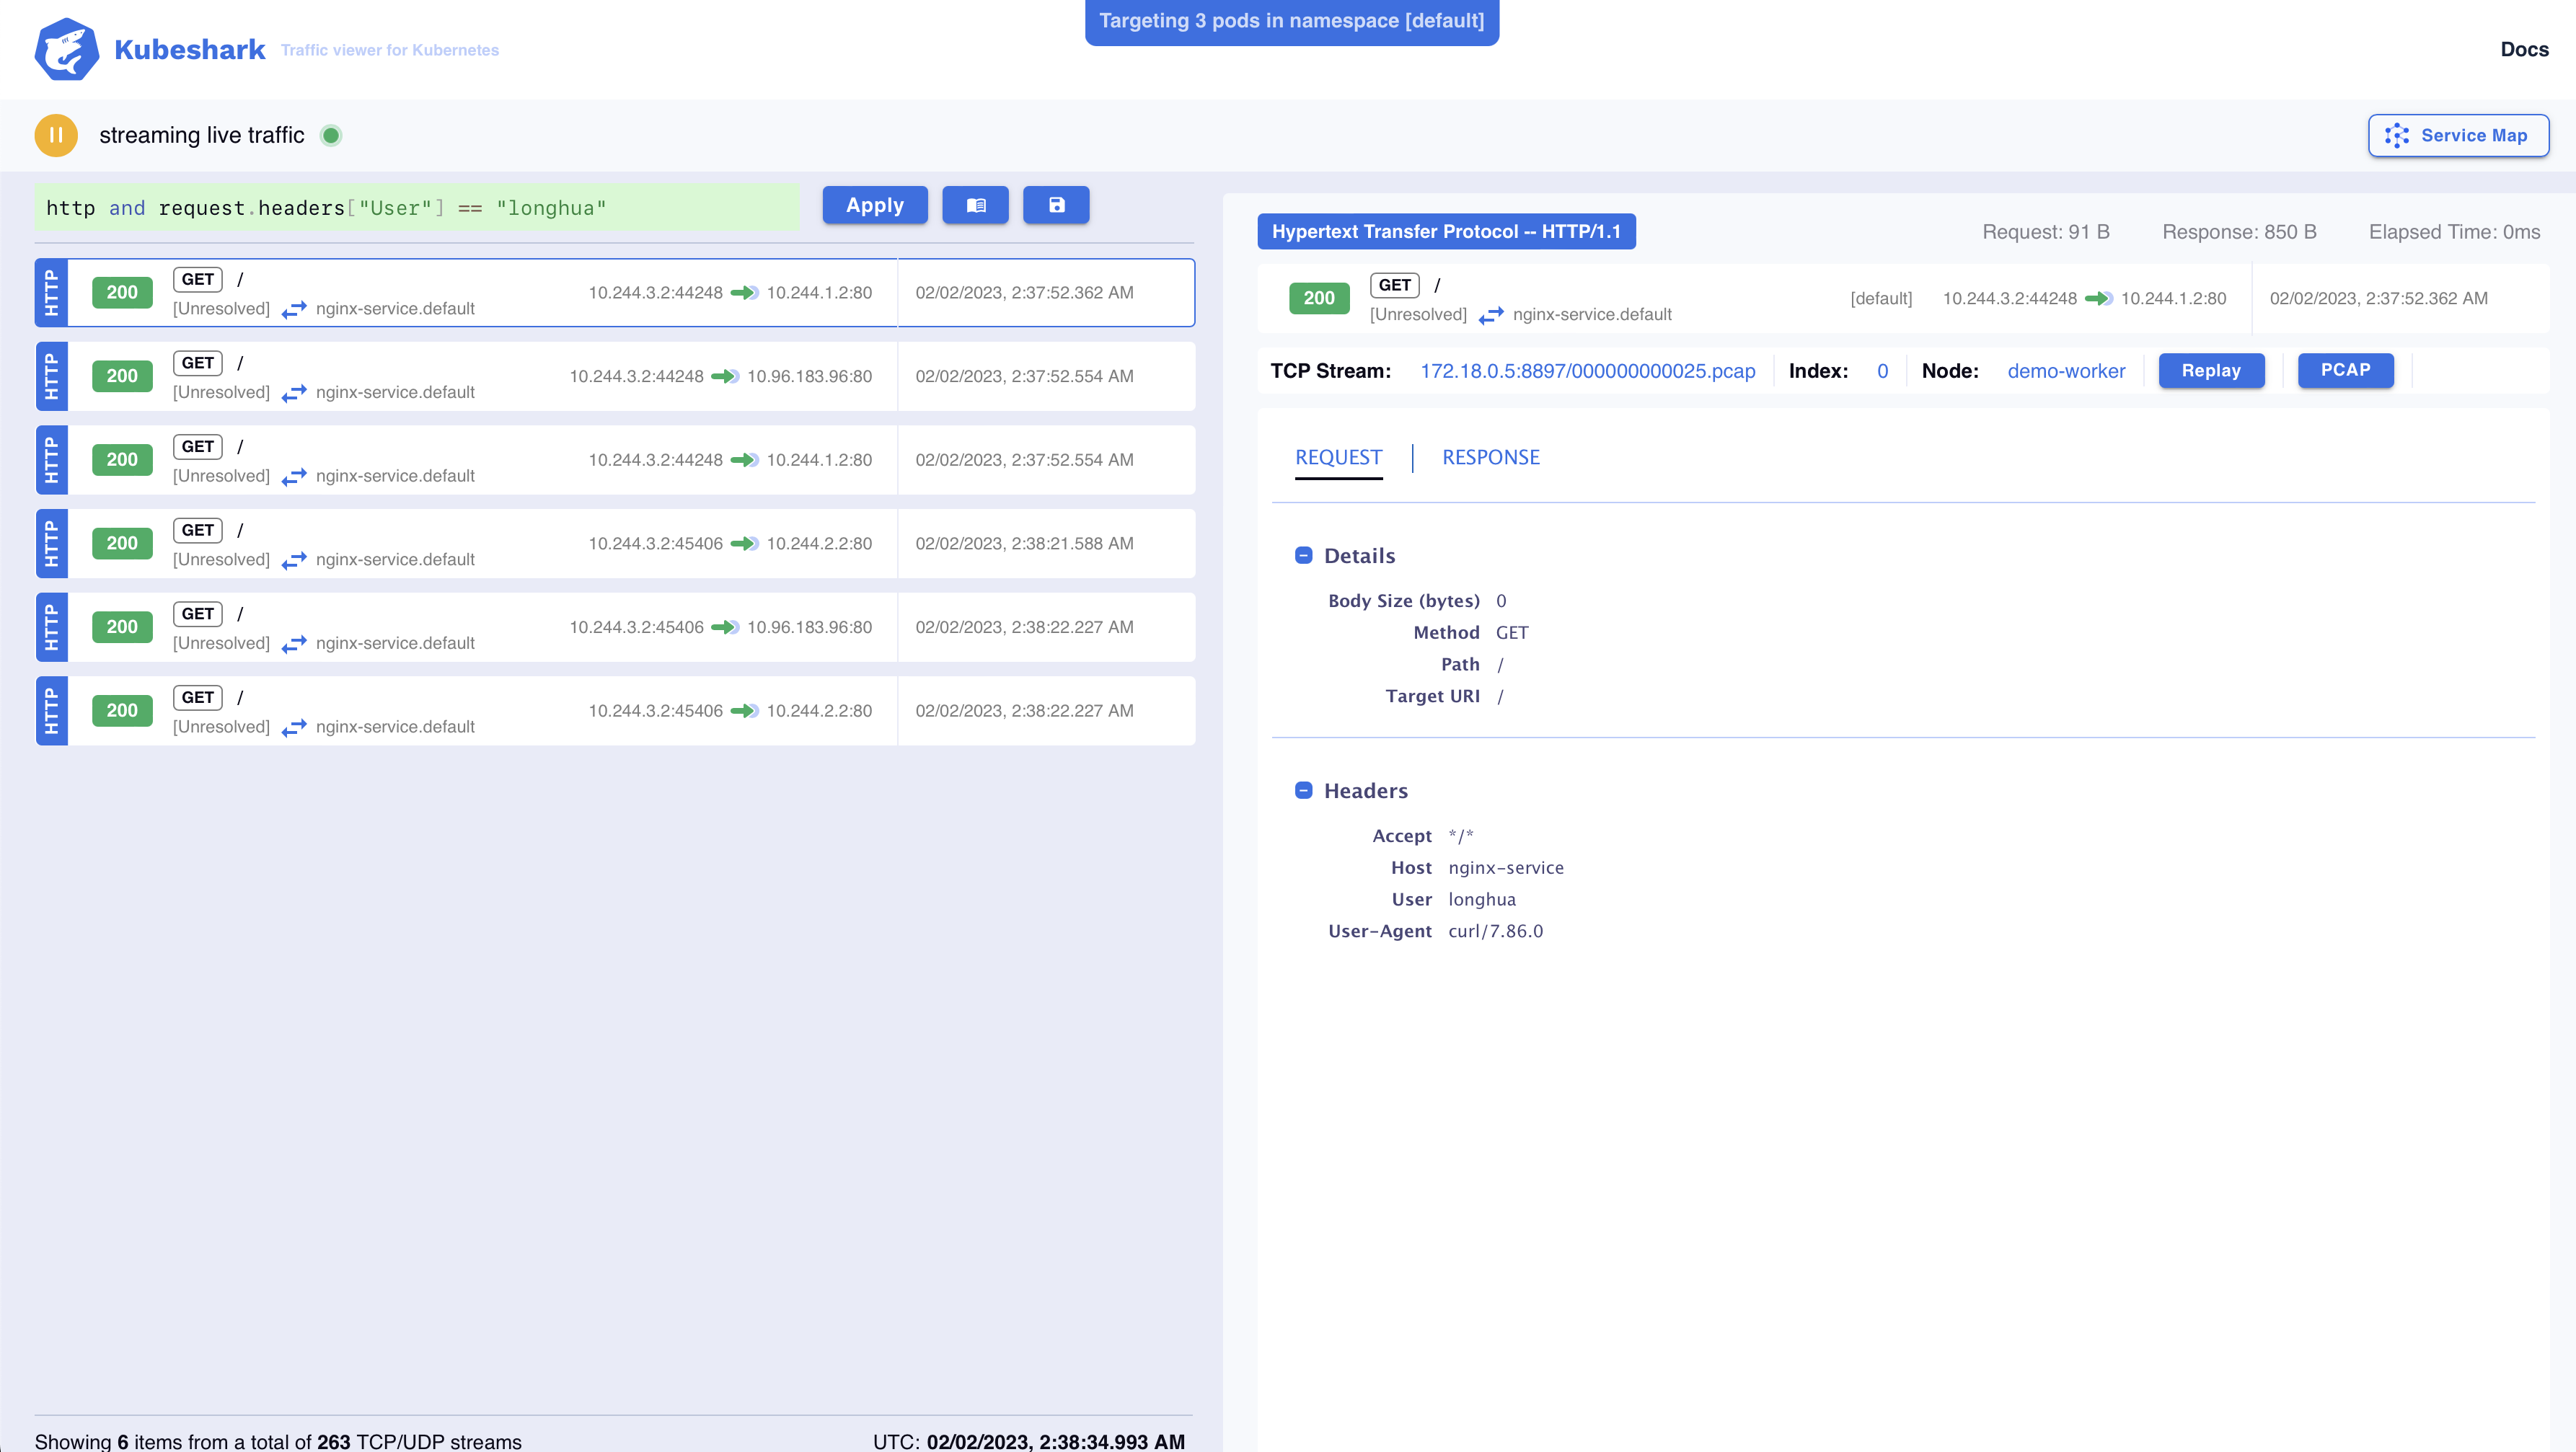Screen dimensions: 2576x1452
Task: Click the green streaming status indicator
Action: pos(331,135)
